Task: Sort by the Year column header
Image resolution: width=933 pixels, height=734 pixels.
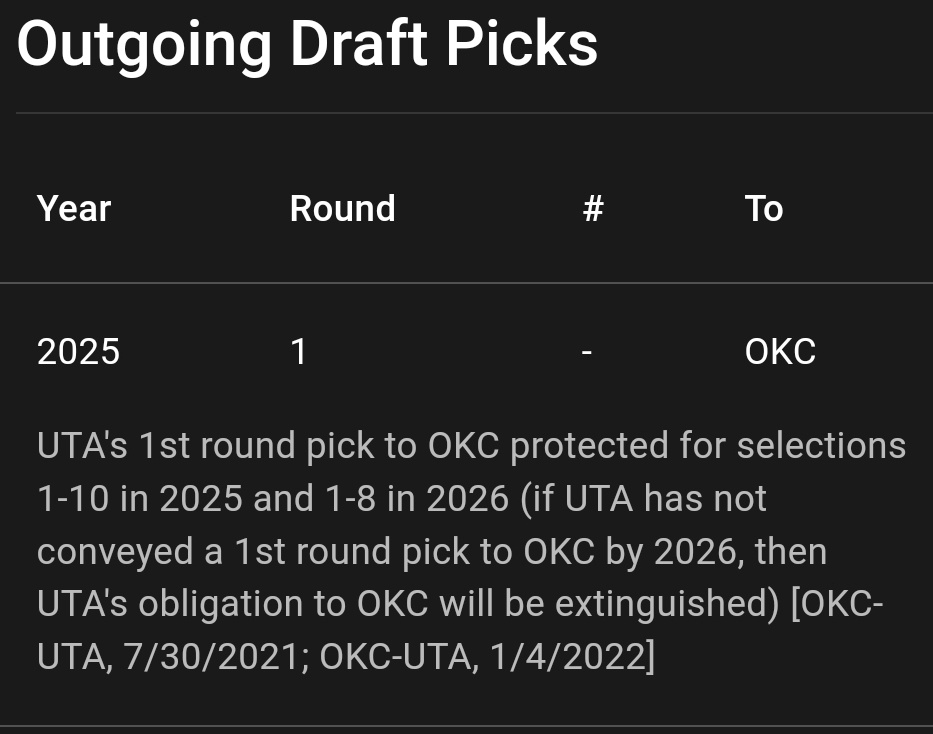Action: [x=74, y=209]
